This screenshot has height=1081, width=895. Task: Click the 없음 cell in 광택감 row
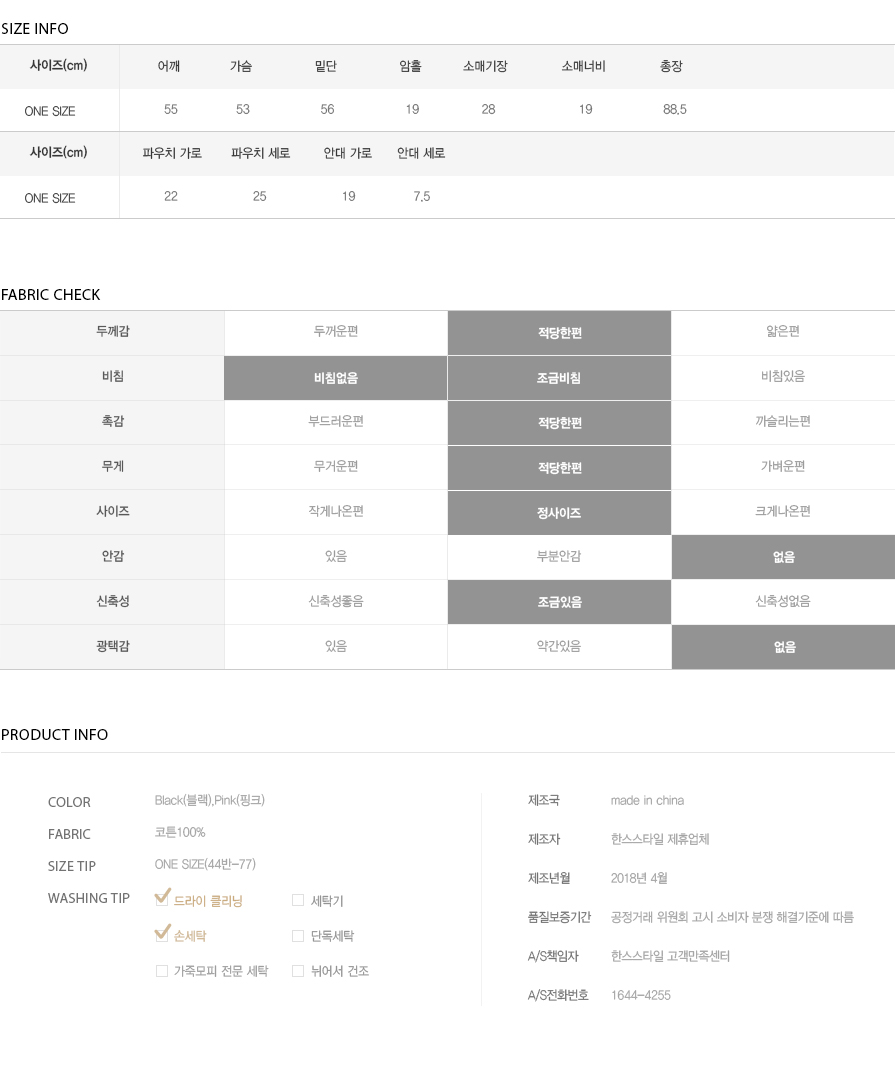click(783, 647)
